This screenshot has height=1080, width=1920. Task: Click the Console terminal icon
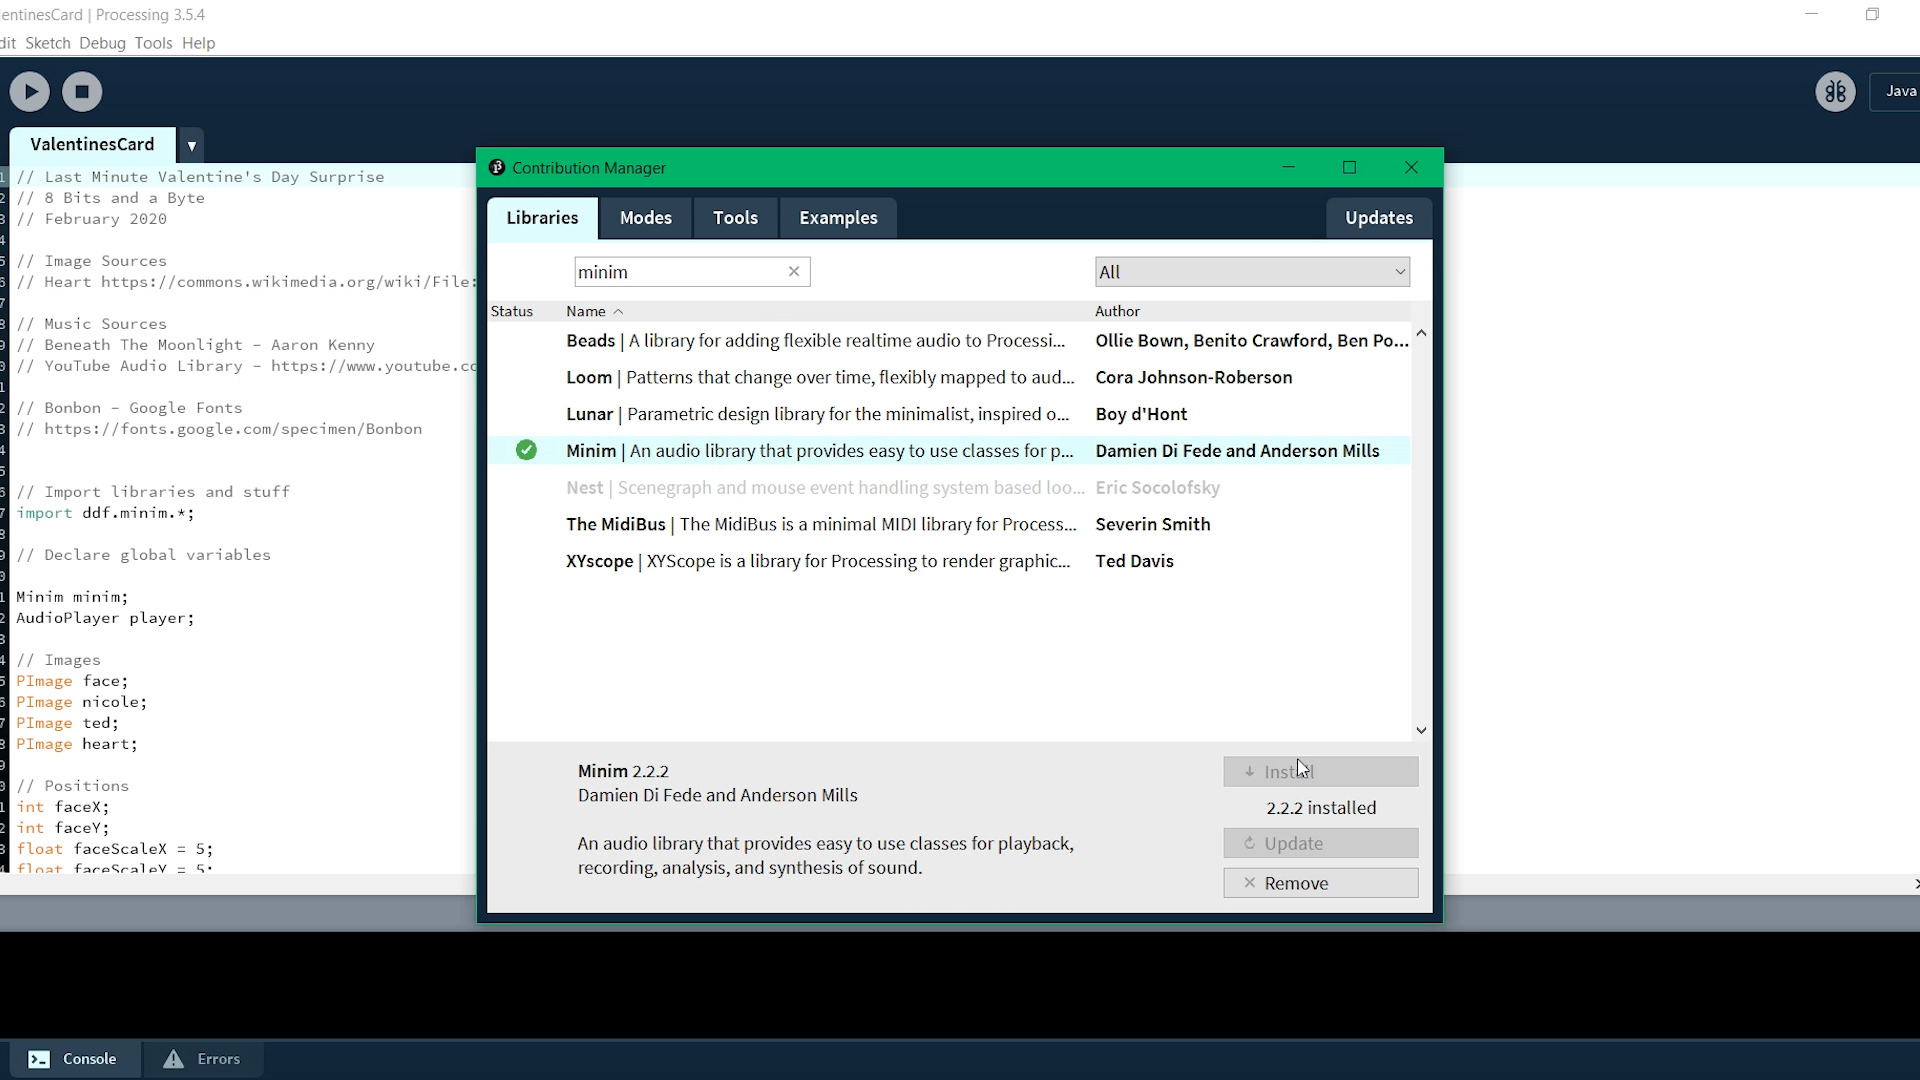pos(39,1059)
